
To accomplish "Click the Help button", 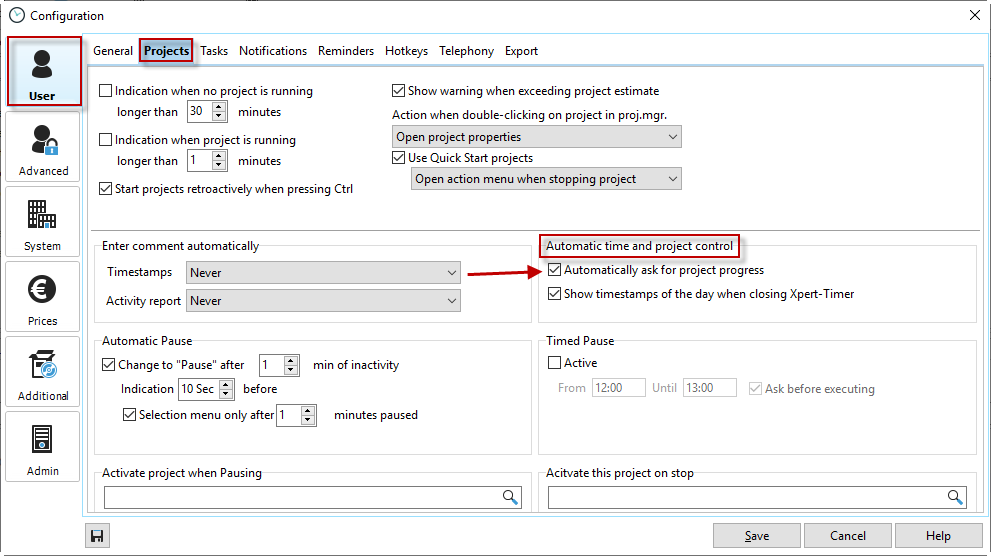I will [x=938, y=536].
